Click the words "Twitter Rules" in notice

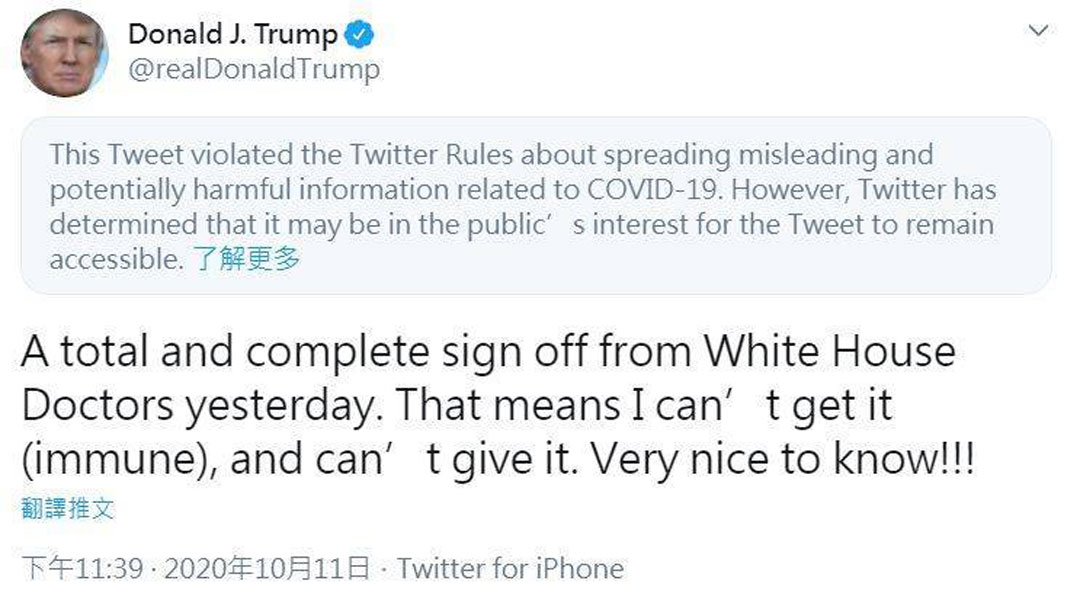[x=431, y=154]
